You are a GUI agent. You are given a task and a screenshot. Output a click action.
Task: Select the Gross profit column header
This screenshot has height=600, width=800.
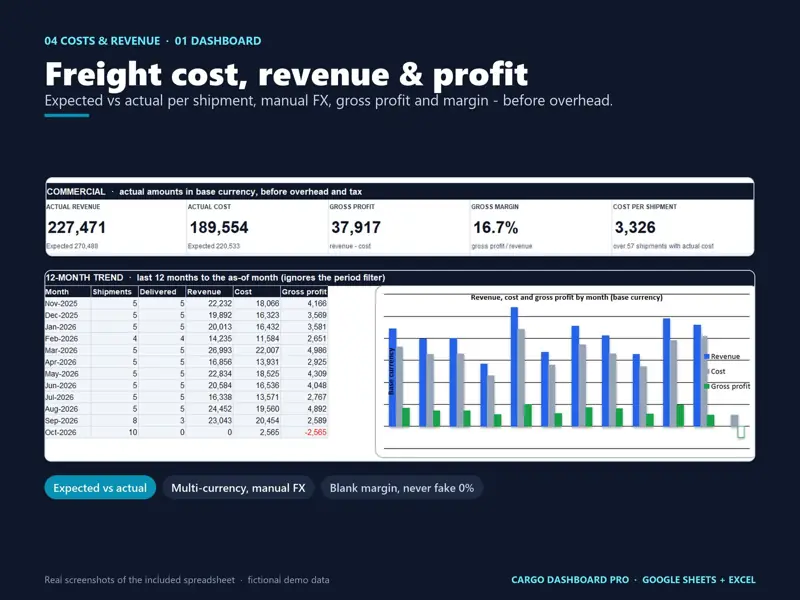[304, 292]
